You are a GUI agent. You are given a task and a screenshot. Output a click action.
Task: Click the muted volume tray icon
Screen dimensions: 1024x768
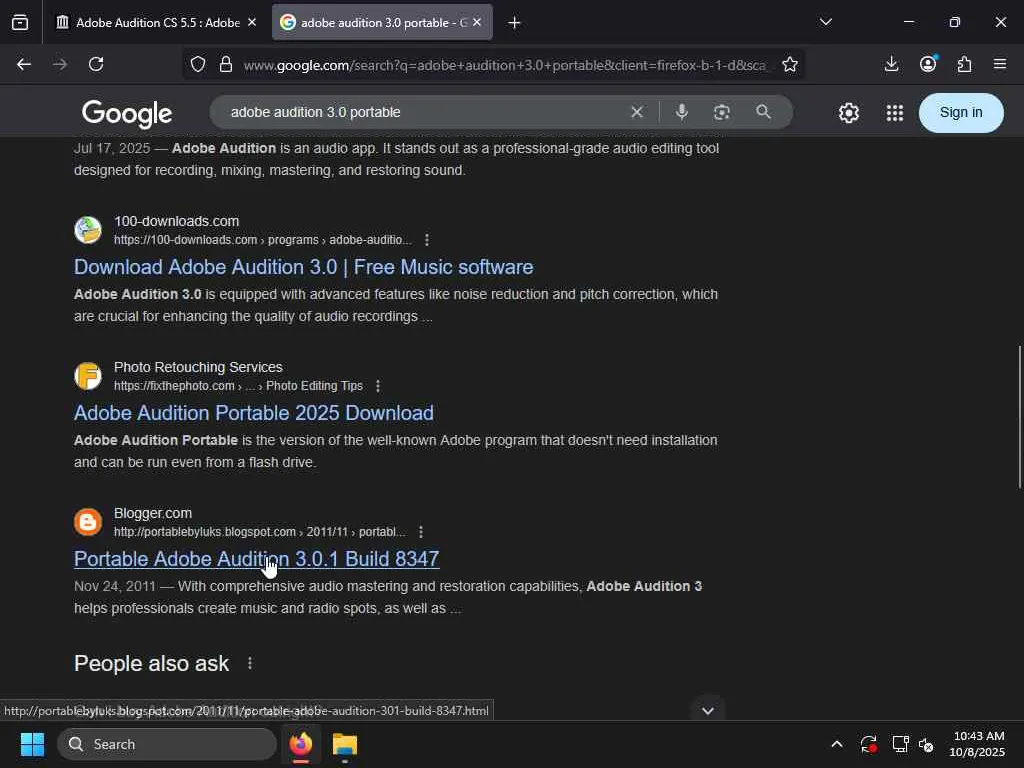click(926, 744)
